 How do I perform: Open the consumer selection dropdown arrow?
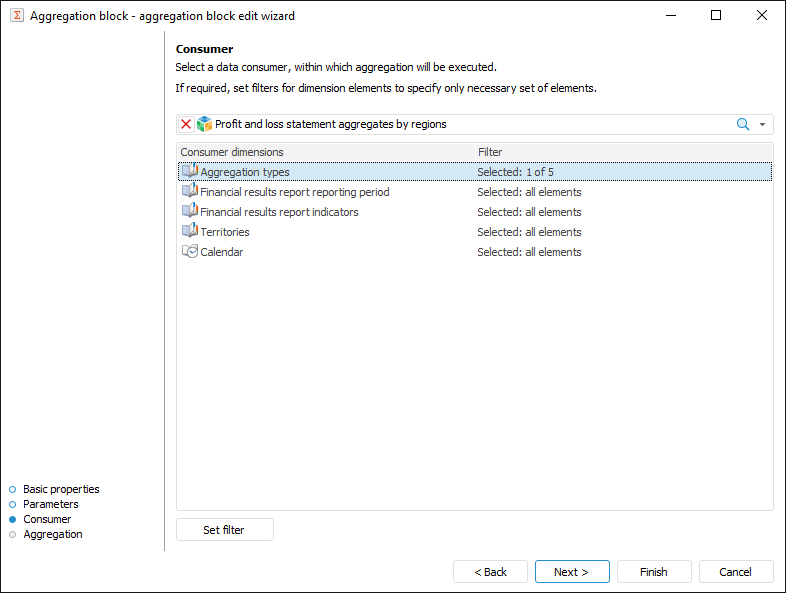[x=762, y=124]
